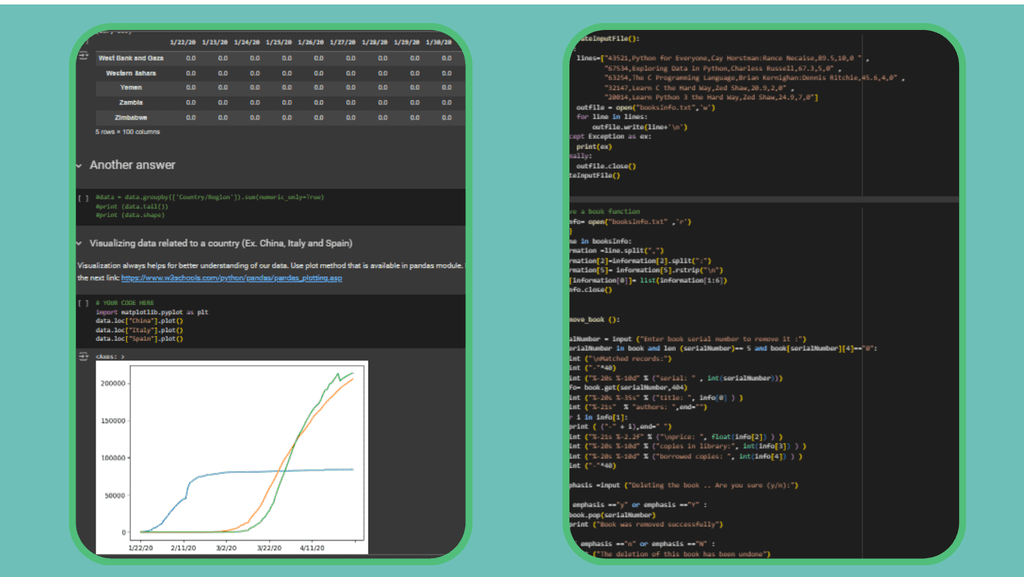Viewport: 1024px width, 577px height.
Task: Click the "Learn Python 3 the Hard Way" line
Action: coord(711,97)
